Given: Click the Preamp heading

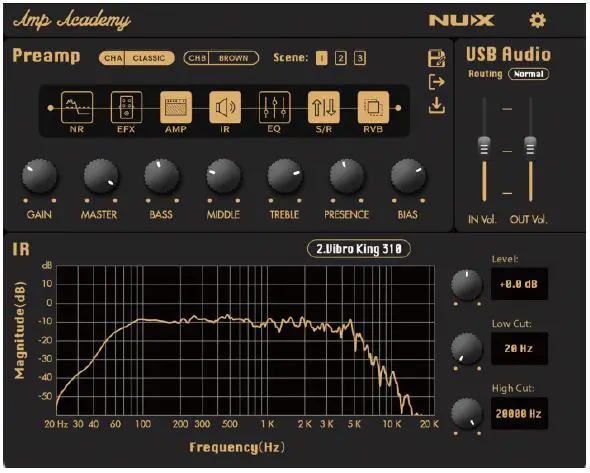Looking at the screenshot, I should point(46,56).
